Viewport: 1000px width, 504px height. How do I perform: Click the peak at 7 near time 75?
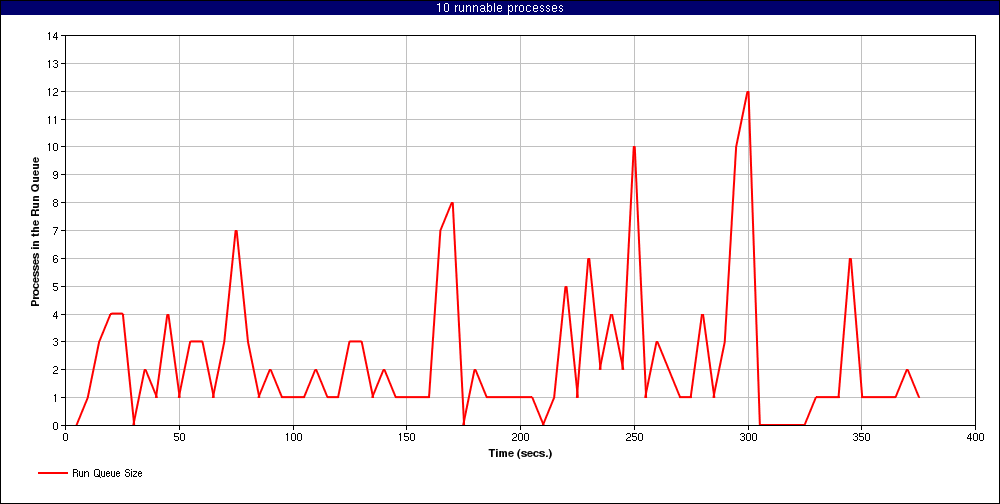coord(236,230)
